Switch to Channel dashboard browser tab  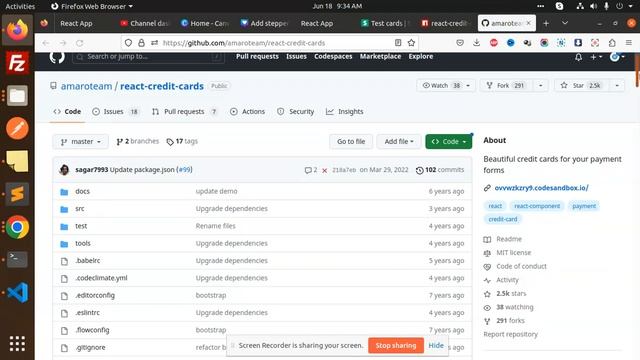pos(144,23)
